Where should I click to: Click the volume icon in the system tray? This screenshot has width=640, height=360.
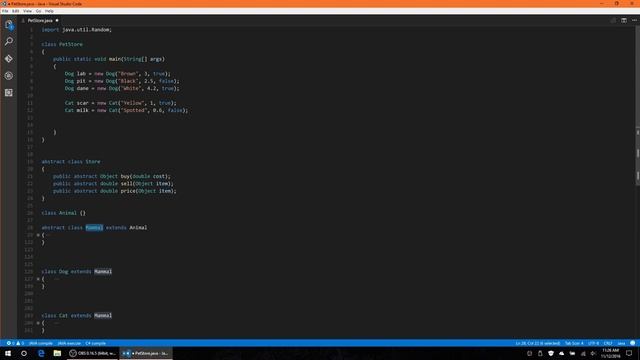(593, 353)
